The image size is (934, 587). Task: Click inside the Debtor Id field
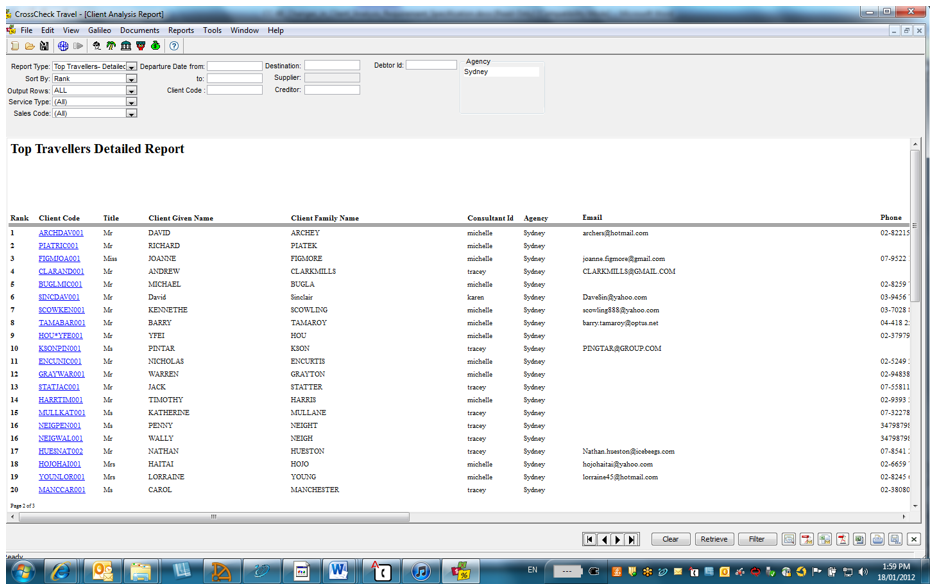pyautogui.click(x=430, y=64)
